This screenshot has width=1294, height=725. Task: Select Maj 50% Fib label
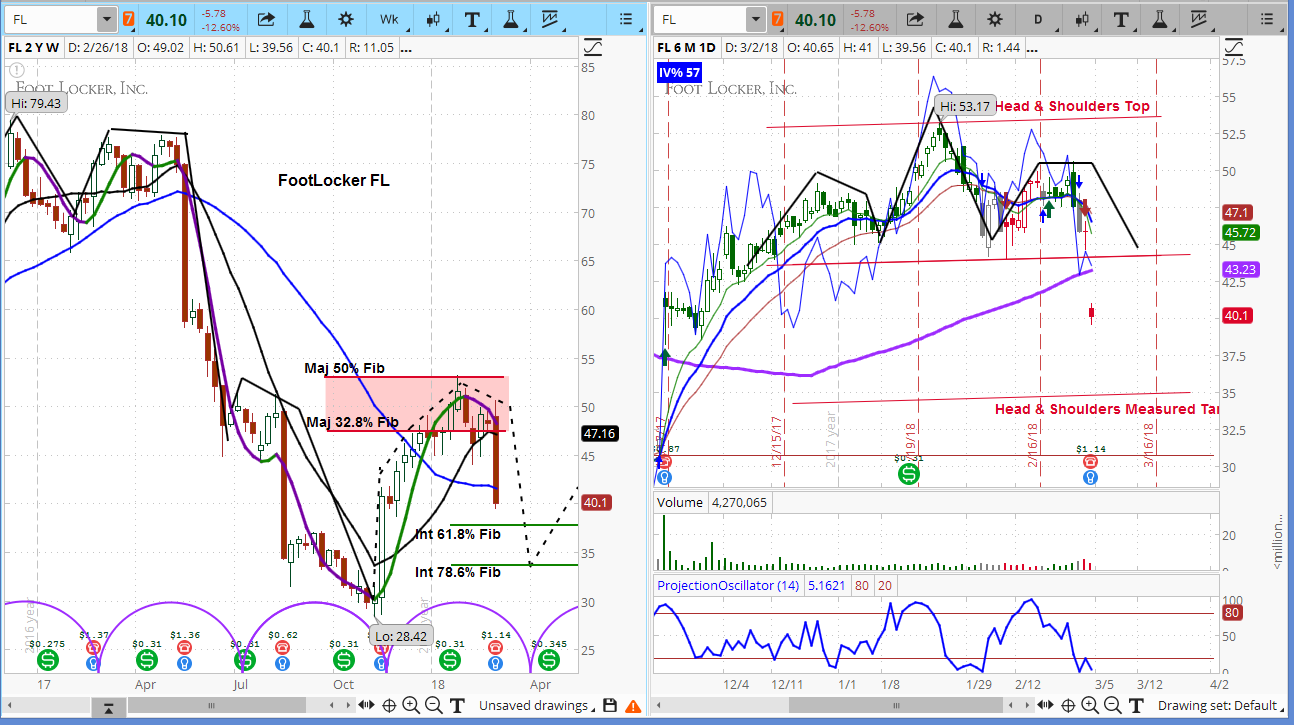[x=344, y=369]
